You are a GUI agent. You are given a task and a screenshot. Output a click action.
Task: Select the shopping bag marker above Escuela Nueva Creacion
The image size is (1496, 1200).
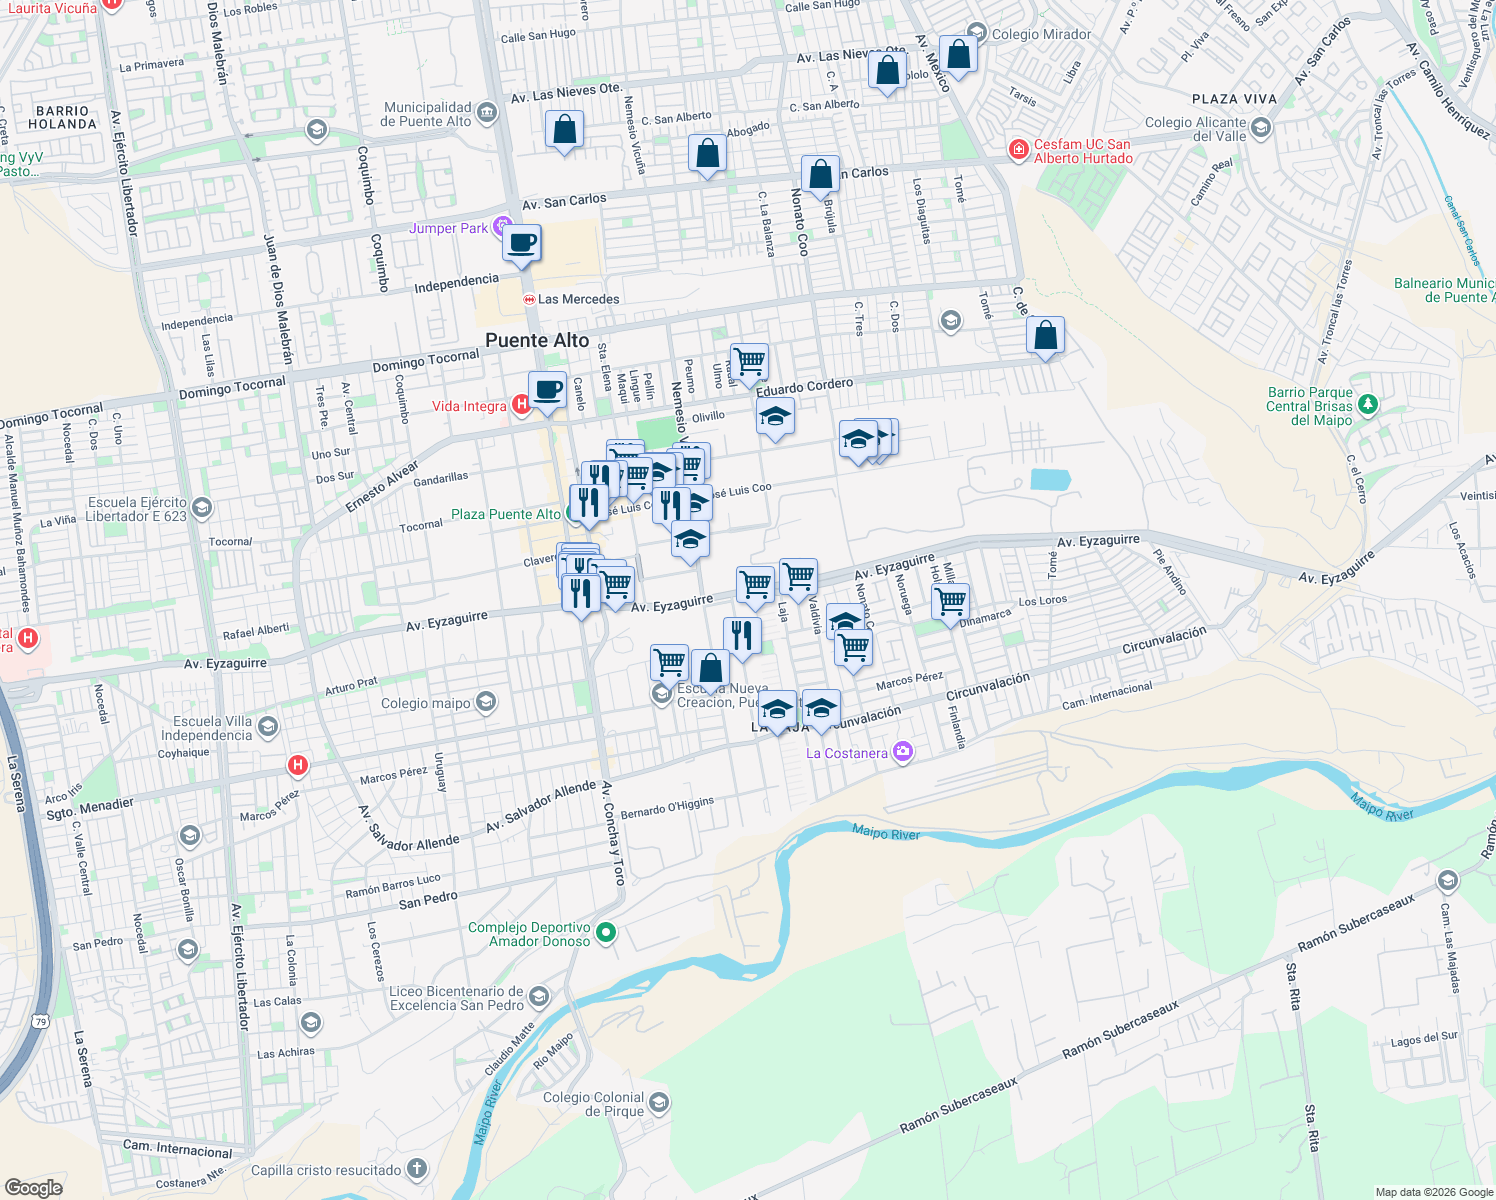point(711,669)
